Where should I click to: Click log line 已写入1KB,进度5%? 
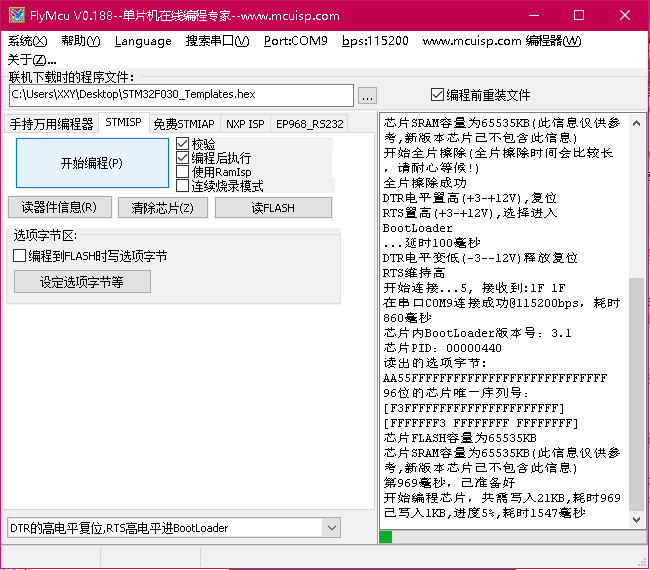(x=484, y=513)
